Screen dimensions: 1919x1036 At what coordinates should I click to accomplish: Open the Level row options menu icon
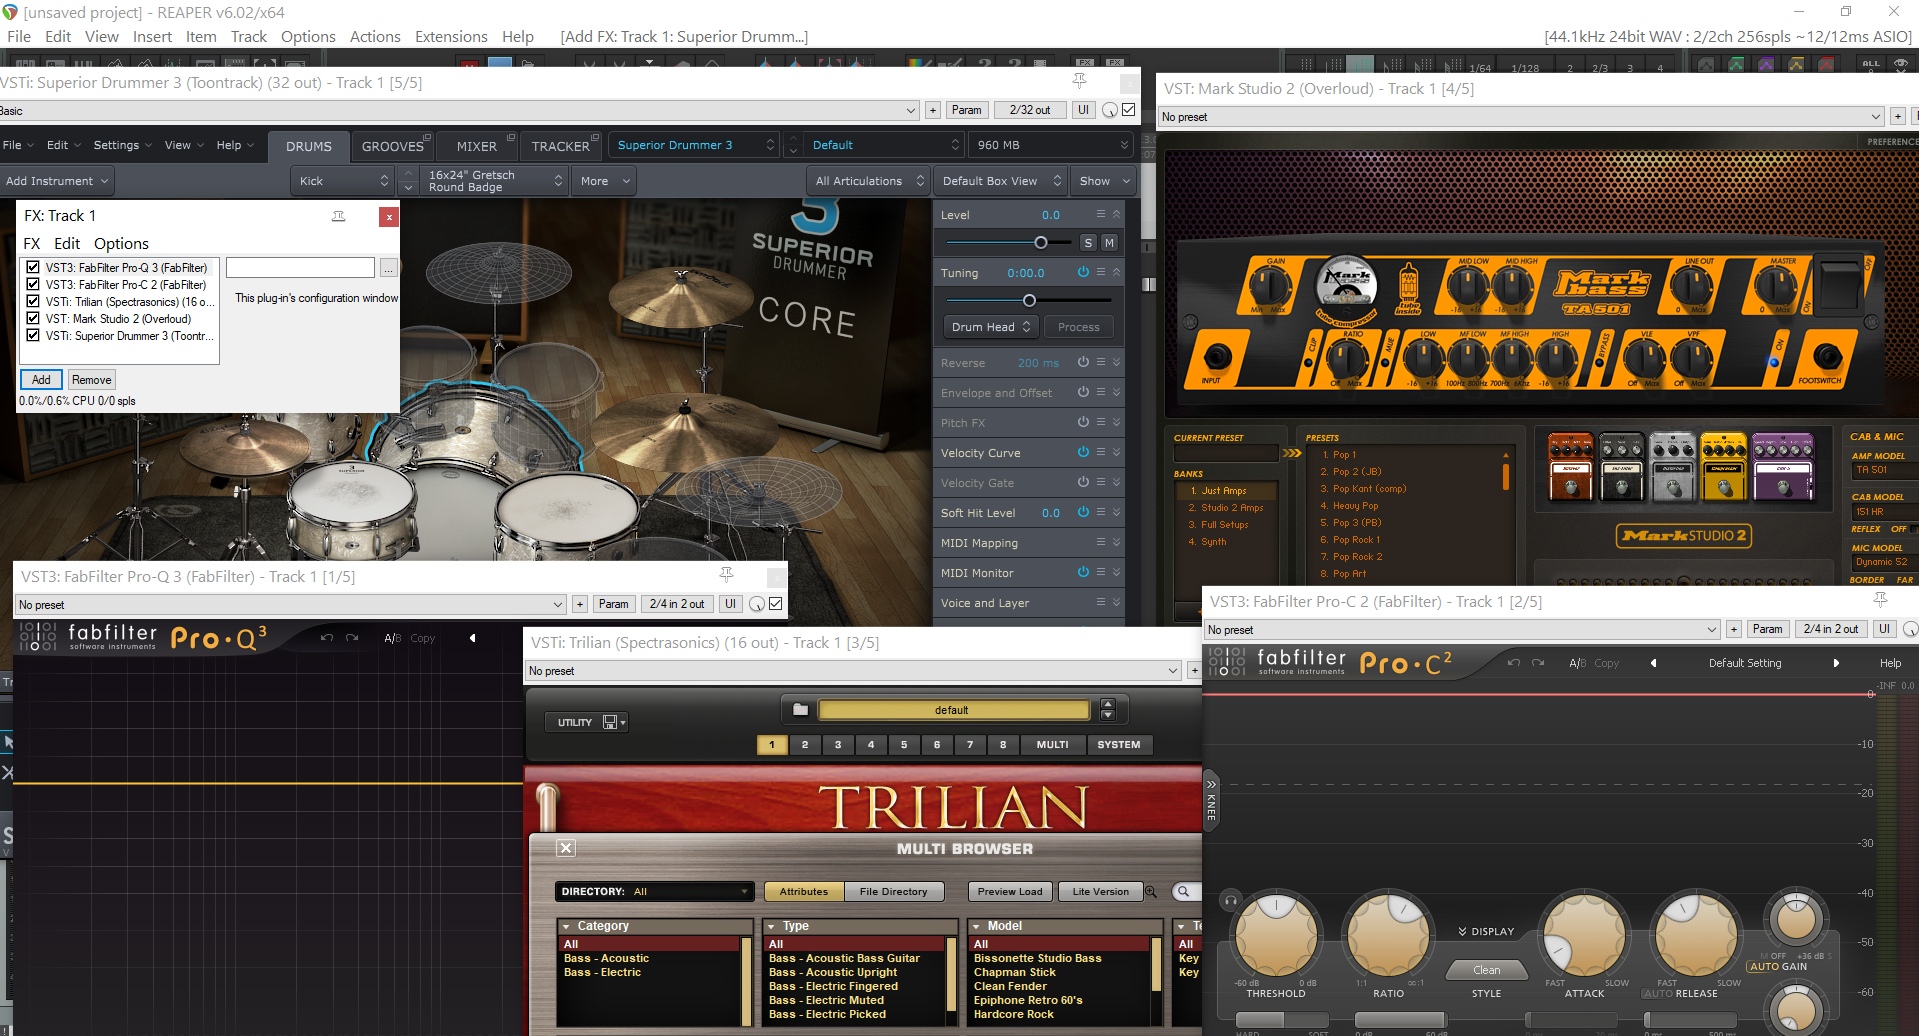tap(1101, 214)
